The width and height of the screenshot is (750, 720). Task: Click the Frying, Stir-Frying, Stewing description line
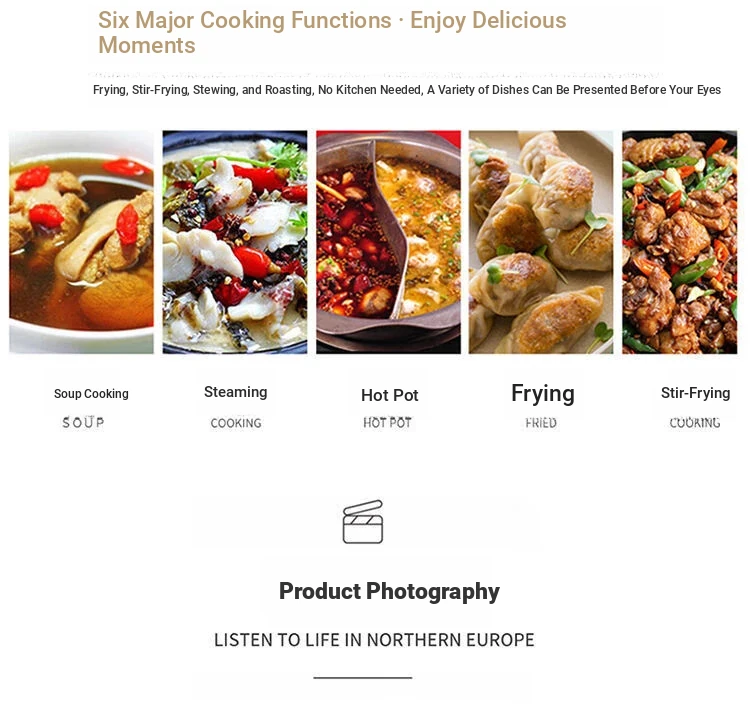click(x=407, y=90)
